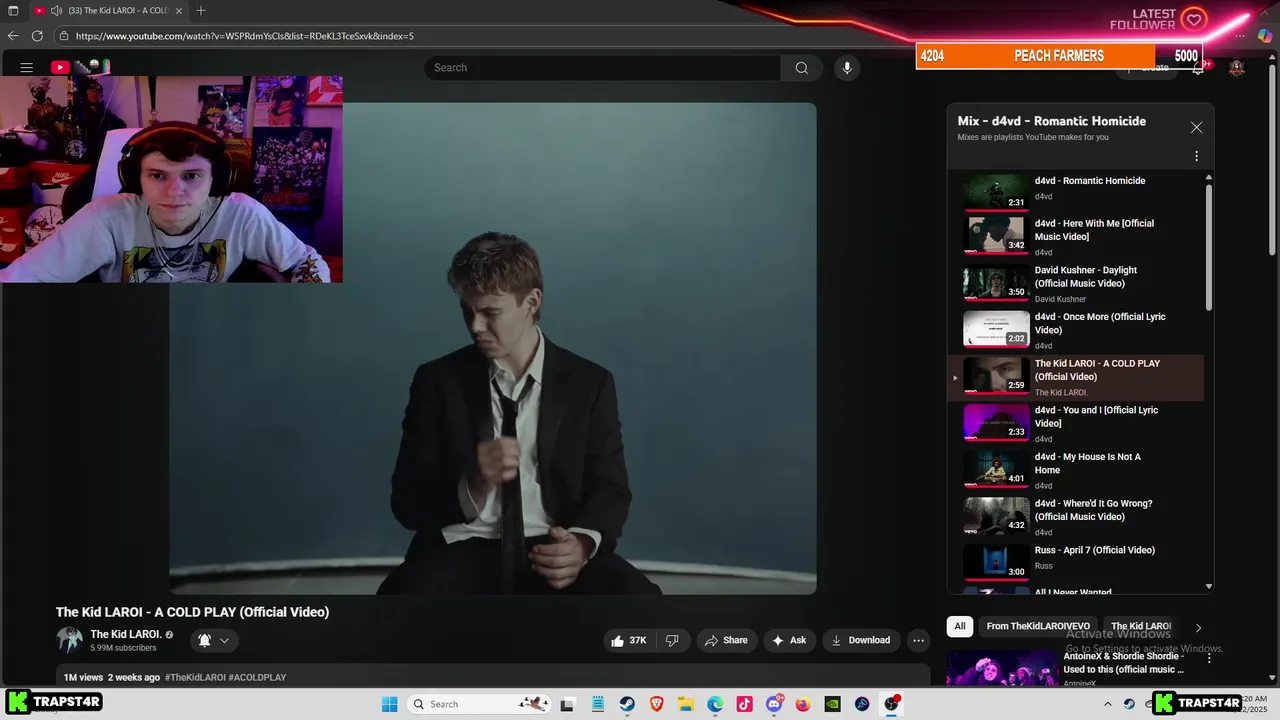Open The Kid LAROI channel avatar

[70, 640]
